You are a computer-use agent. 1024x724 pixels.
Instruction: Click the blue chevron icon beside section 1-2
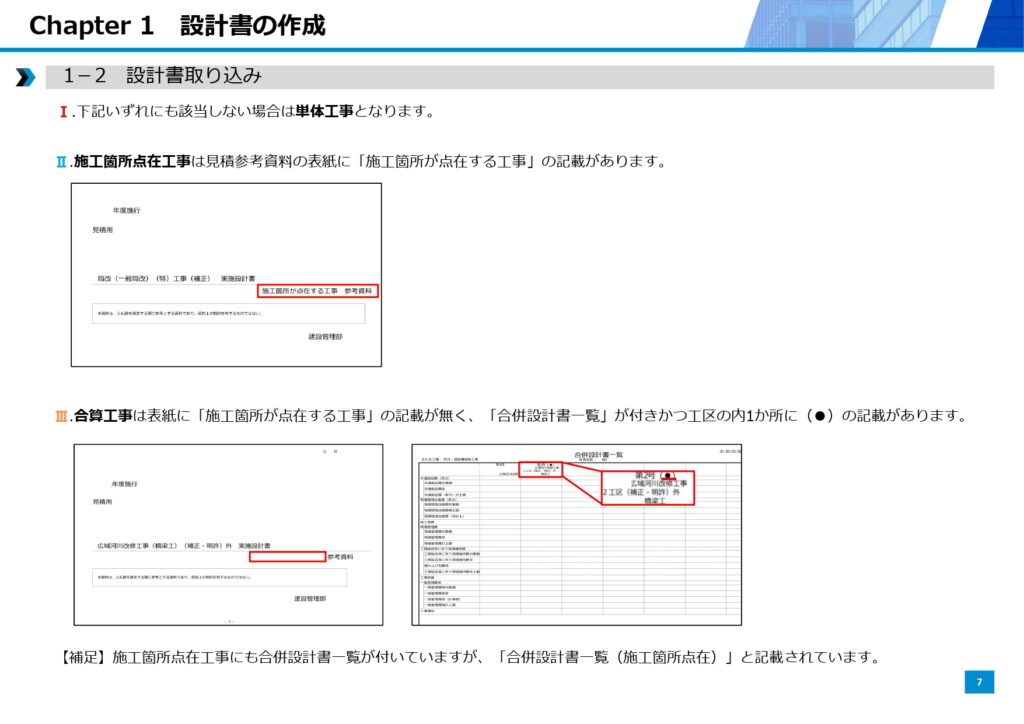[x=25, y=77]
